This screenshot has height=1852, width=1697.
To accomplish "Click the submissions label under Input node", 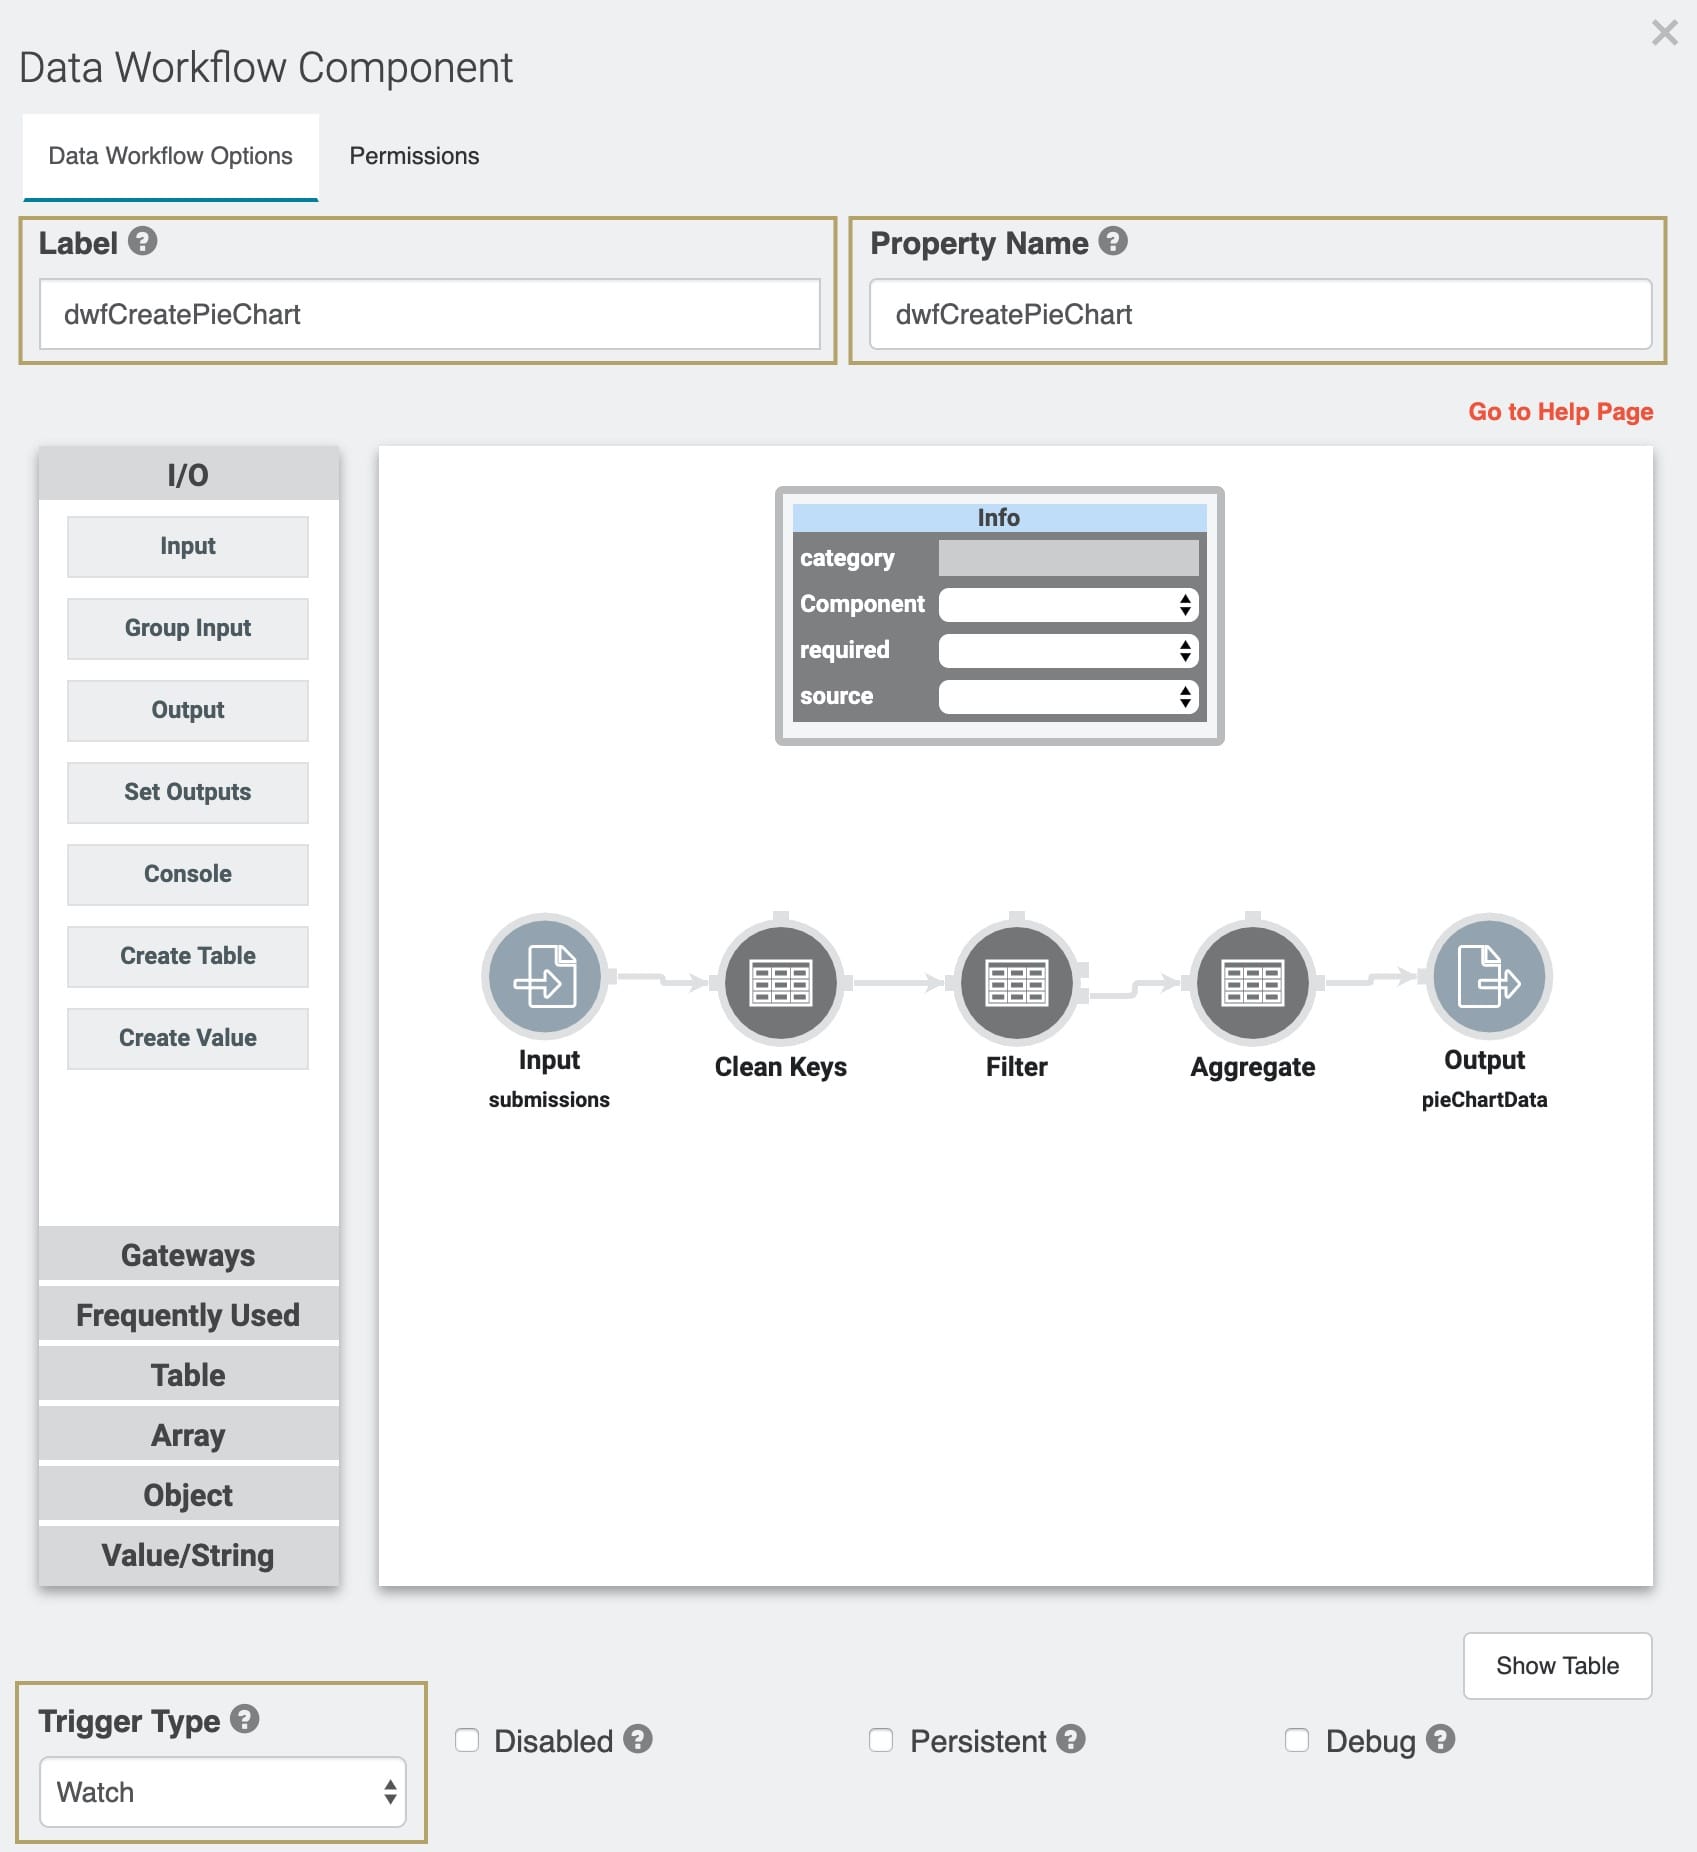I will click(549, 1099).
